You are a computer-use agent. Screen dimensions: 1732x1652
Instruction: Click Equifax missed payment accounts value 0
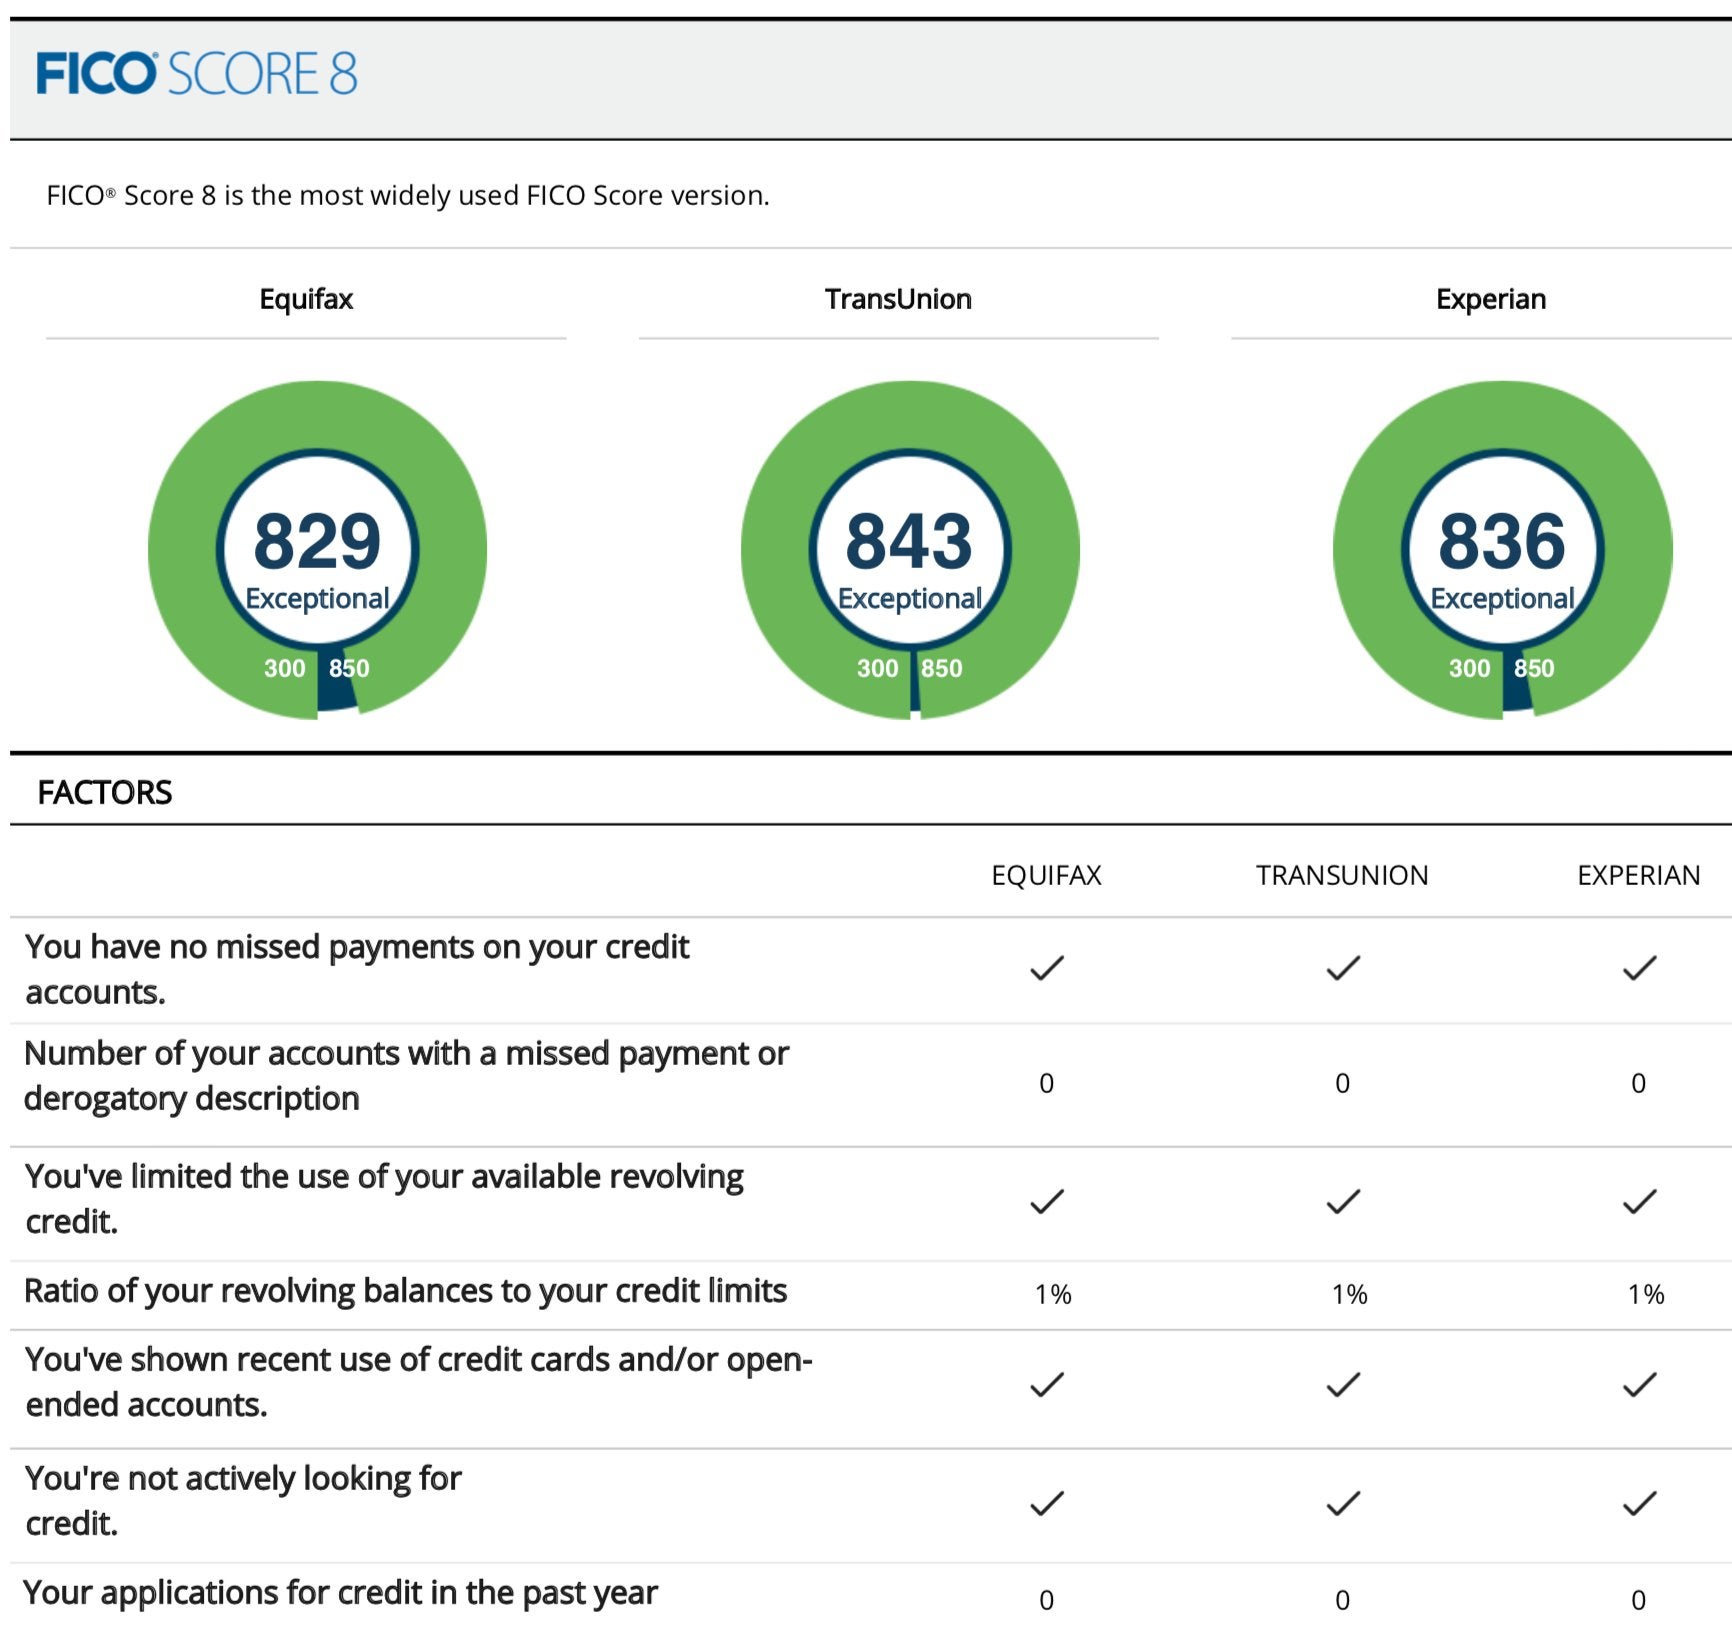point(1046,1083)
